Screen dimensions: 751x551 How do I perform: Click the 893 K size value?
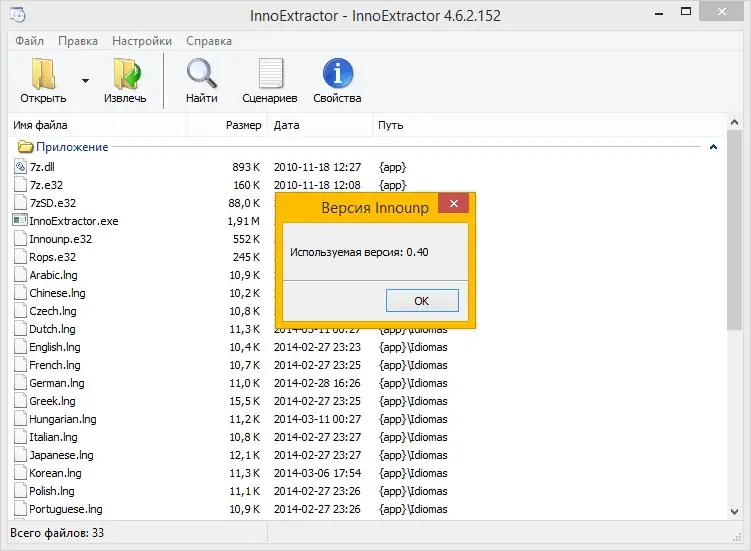pyautogui.click(x=246, y=167)
